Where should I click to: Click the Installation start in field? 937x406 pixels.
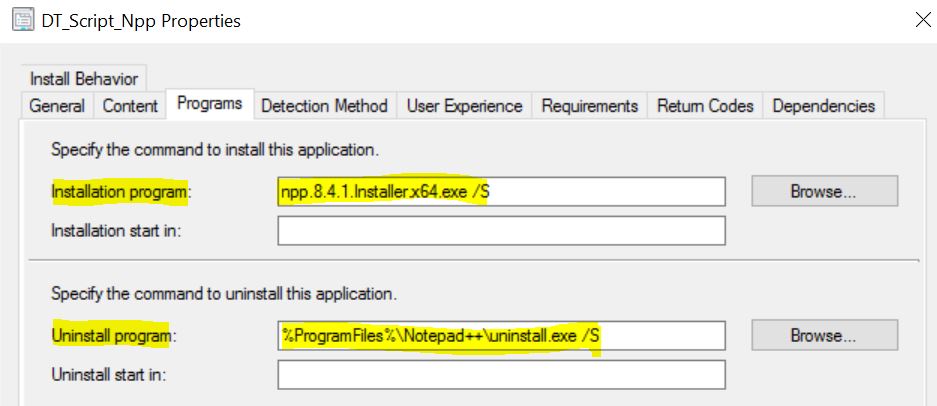point(501,230)
